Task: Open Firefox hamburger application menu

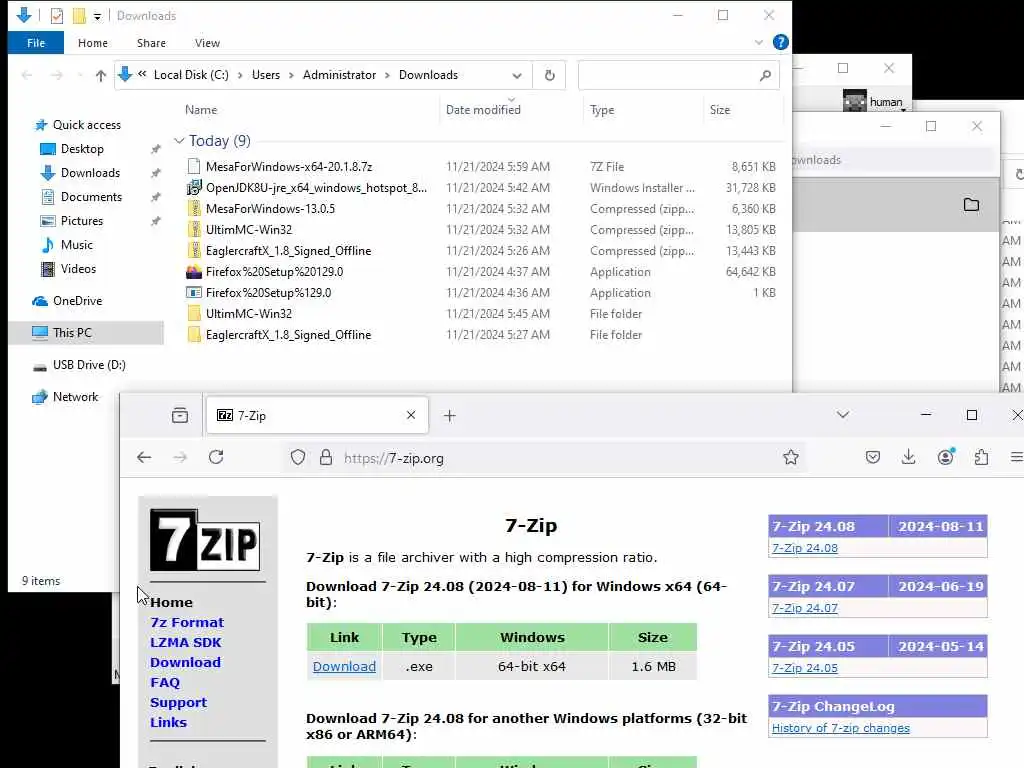Action: (x=1016, y=457)
